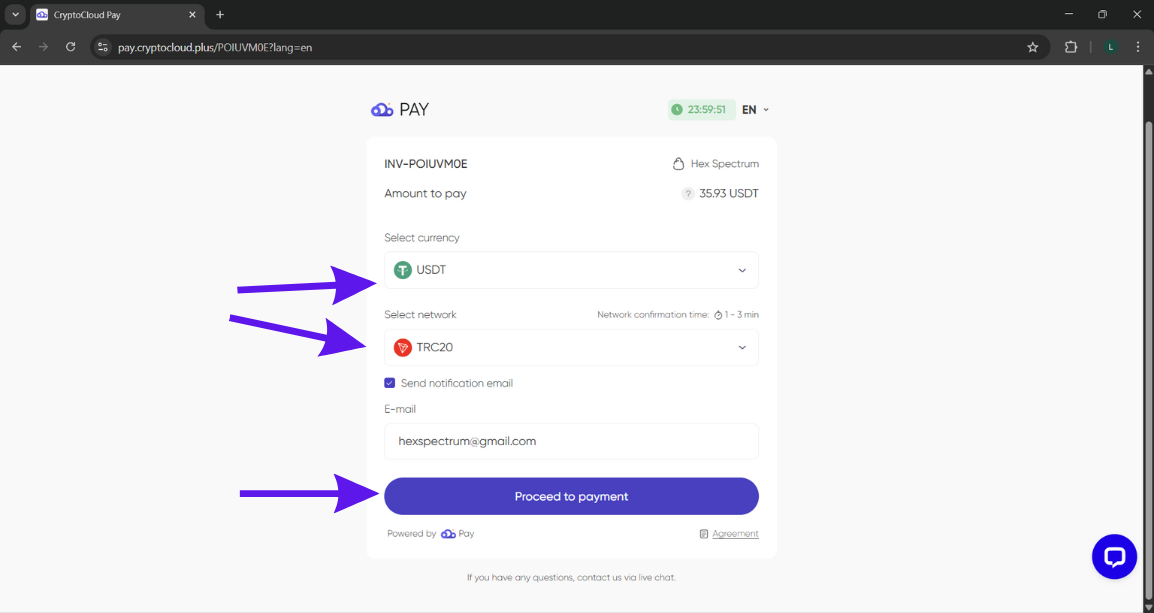Open the Chrome three-dot menu
This screenshot has width=1154, height=613.
1138,47
